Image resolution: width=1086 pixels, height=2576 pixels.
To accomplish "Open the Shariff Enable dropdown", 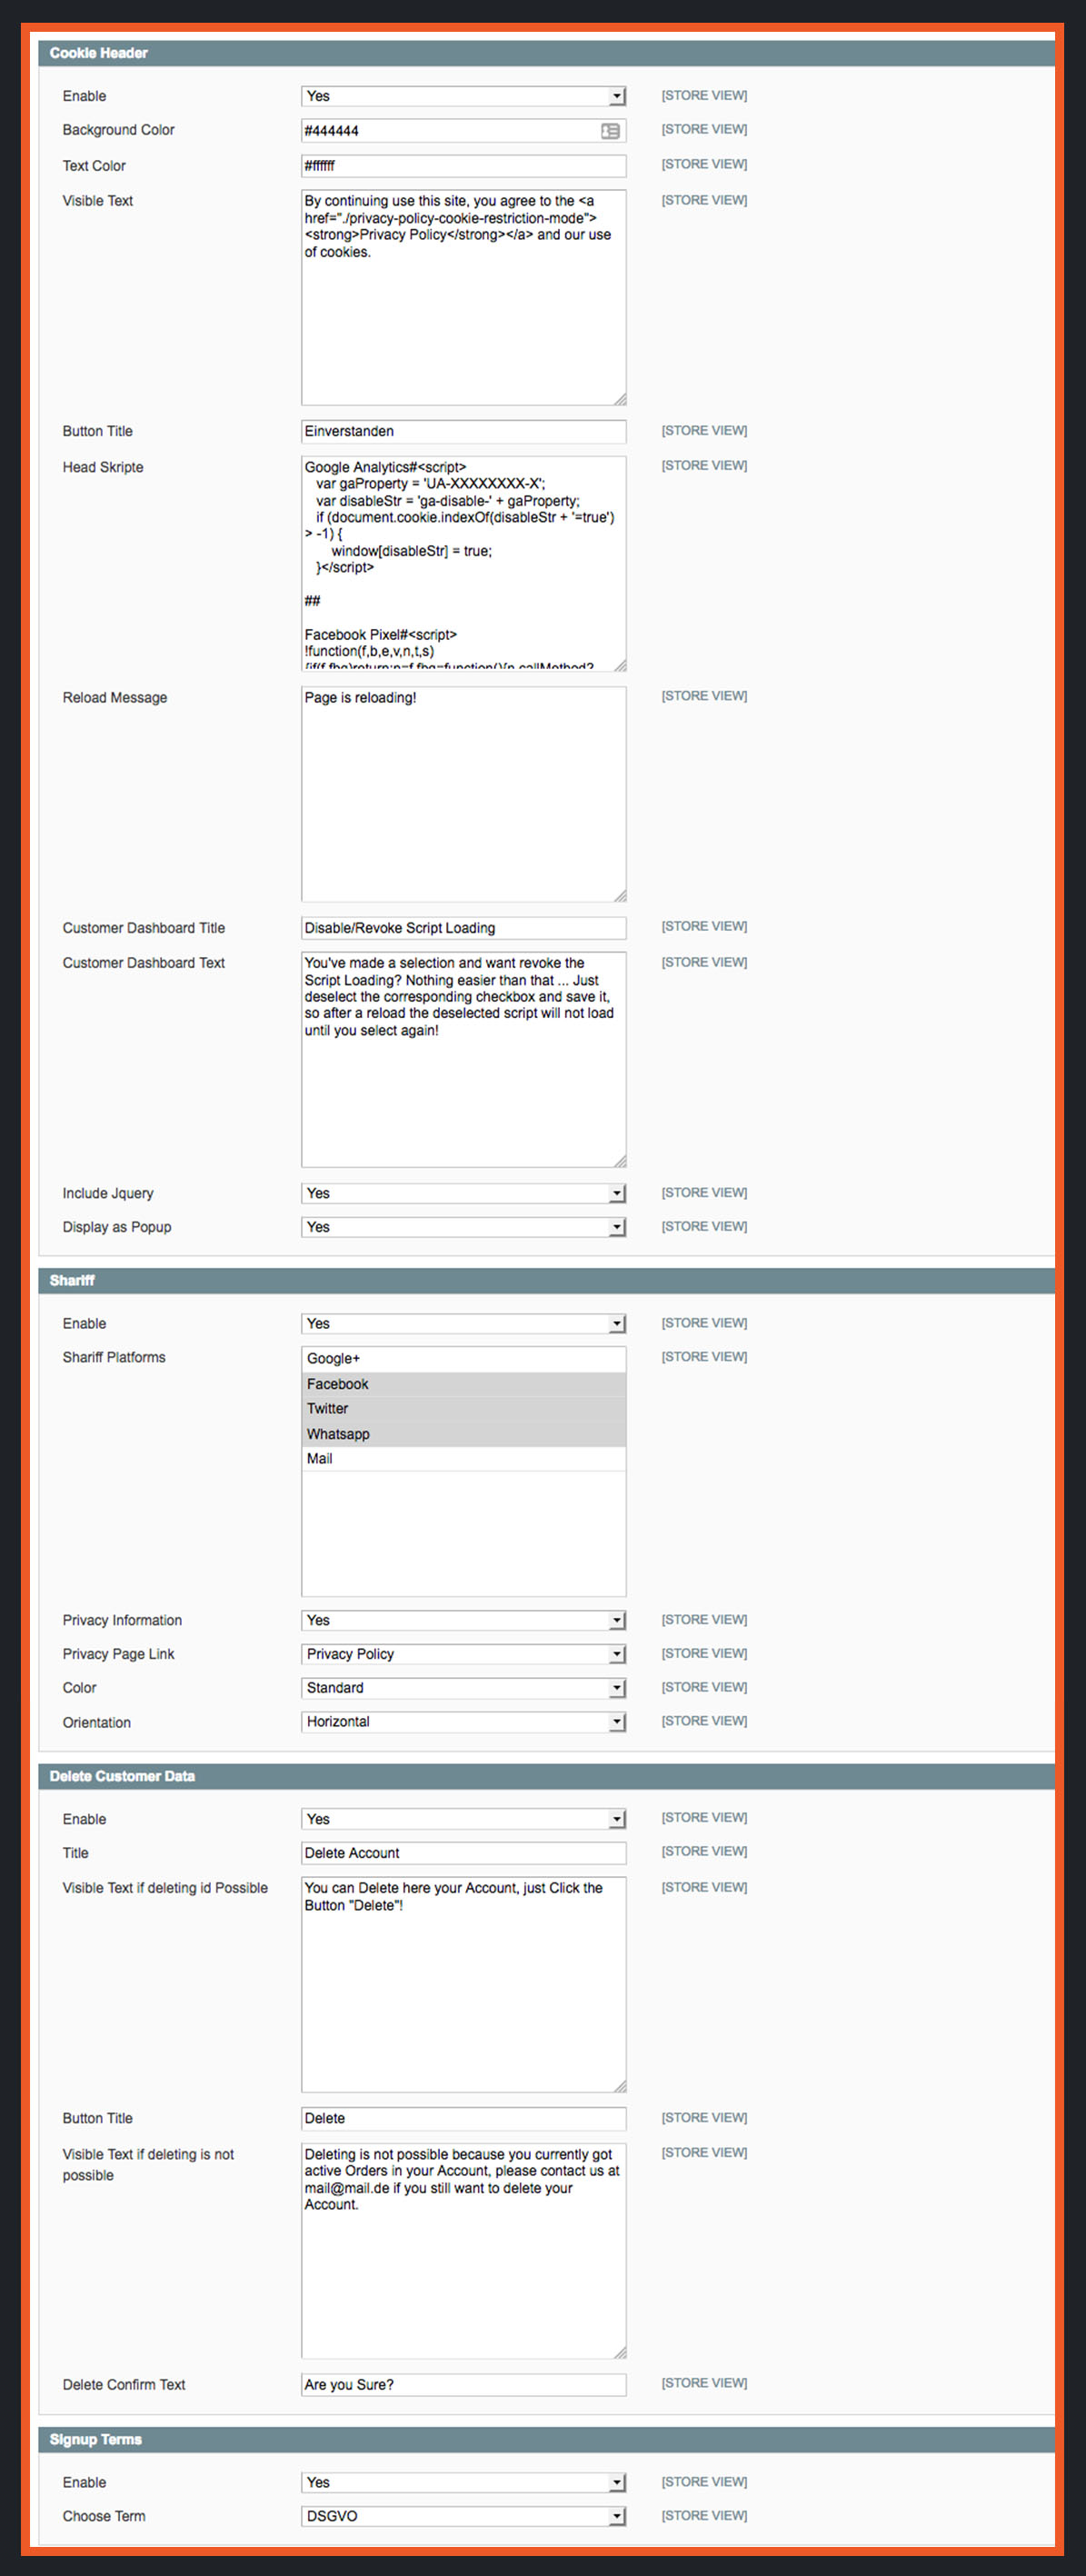I will pyautogui.click(x=463, y=1323).
